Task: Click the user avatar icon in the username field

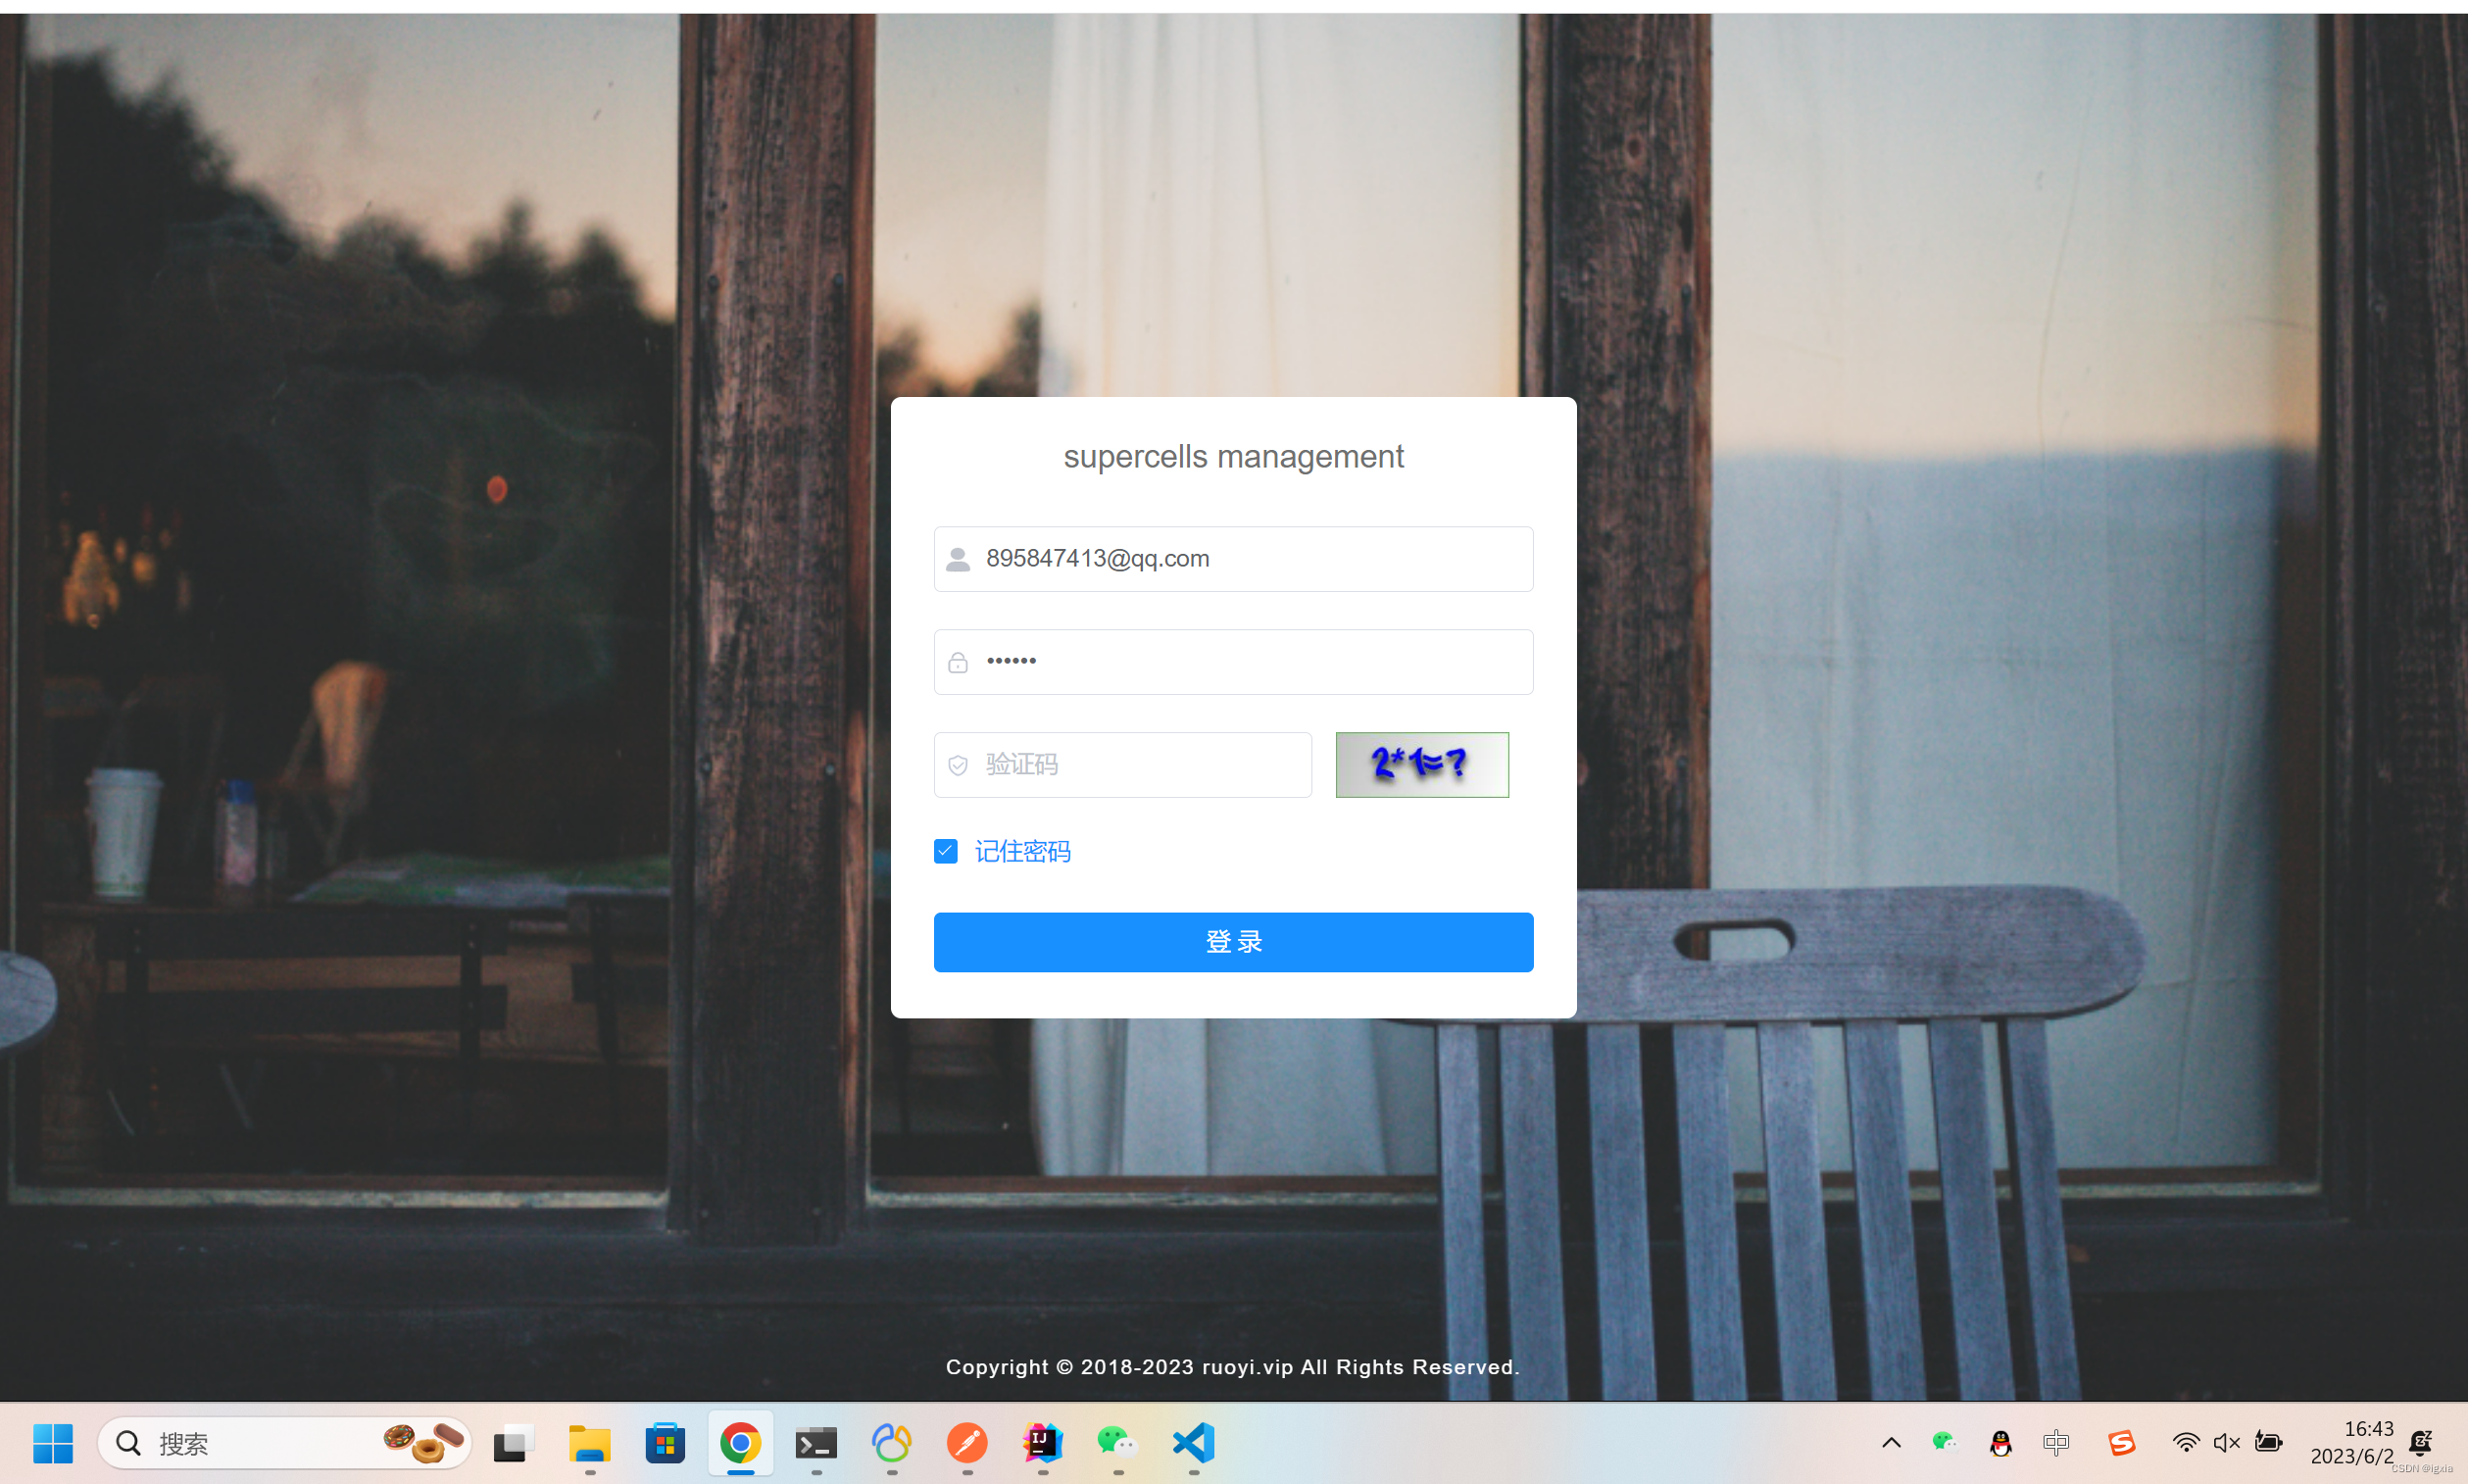Action: click(x=958, y=559)
